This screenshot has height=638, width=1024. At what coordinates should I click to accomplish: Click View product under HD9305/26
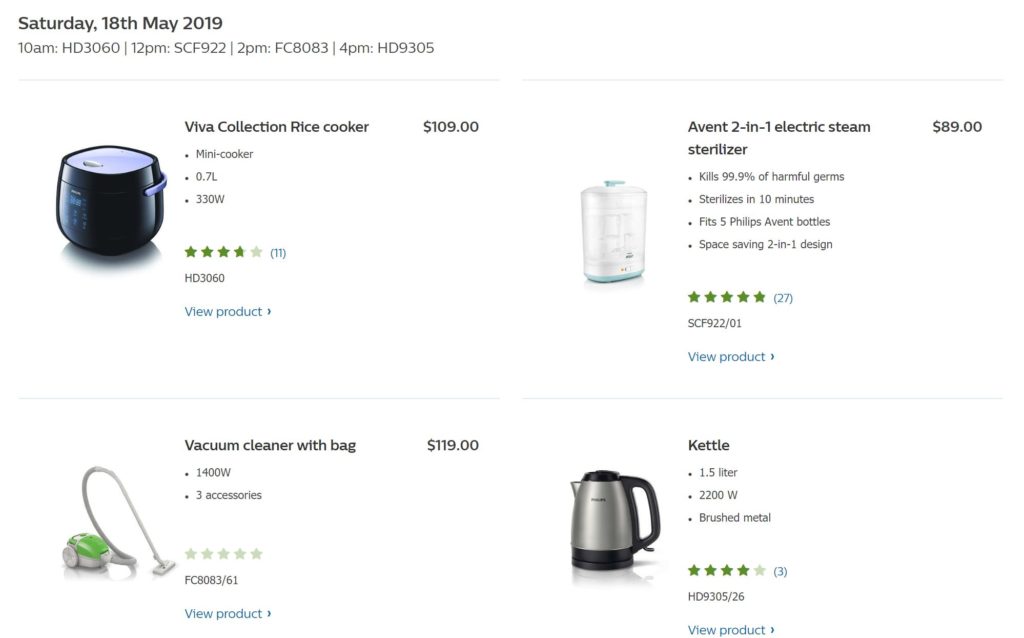click(730, 630)
